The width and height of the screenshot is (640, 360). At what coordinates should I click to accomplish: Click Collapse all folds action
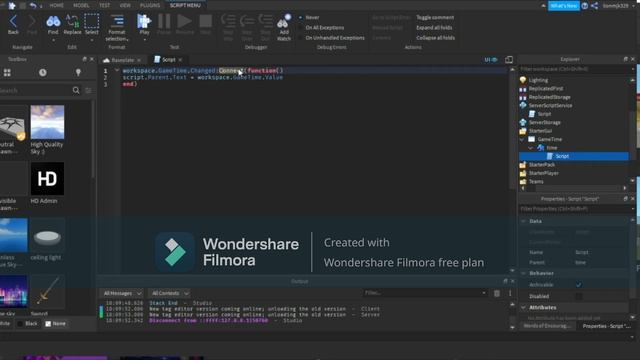[436, 38]
